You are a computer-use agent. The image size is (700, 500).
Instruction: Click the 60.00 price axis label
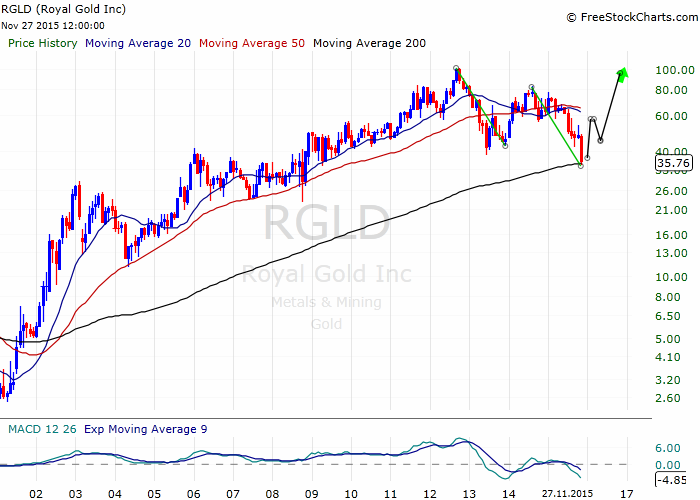(671, 116)
